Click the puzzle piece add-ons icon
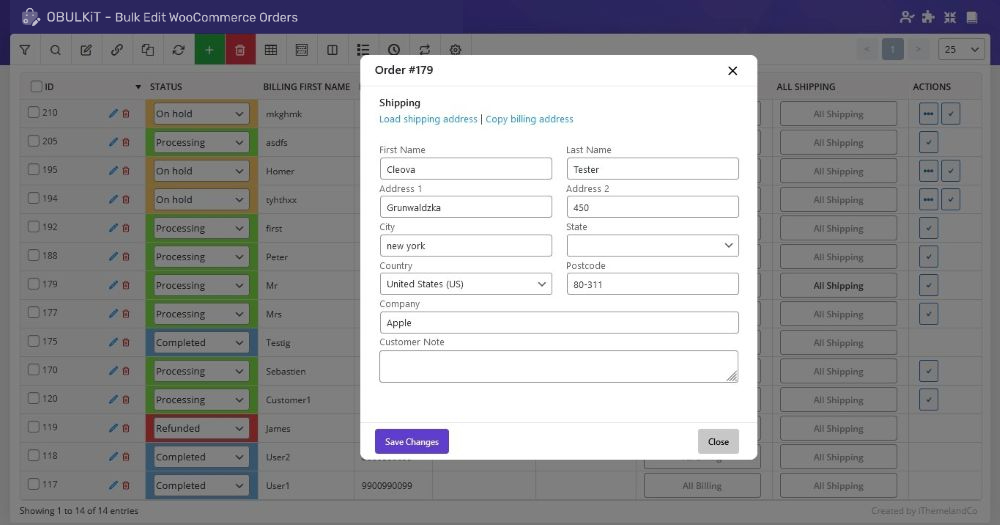The height and width of the screenshot is (525, 1000). (x=929, y=17)
